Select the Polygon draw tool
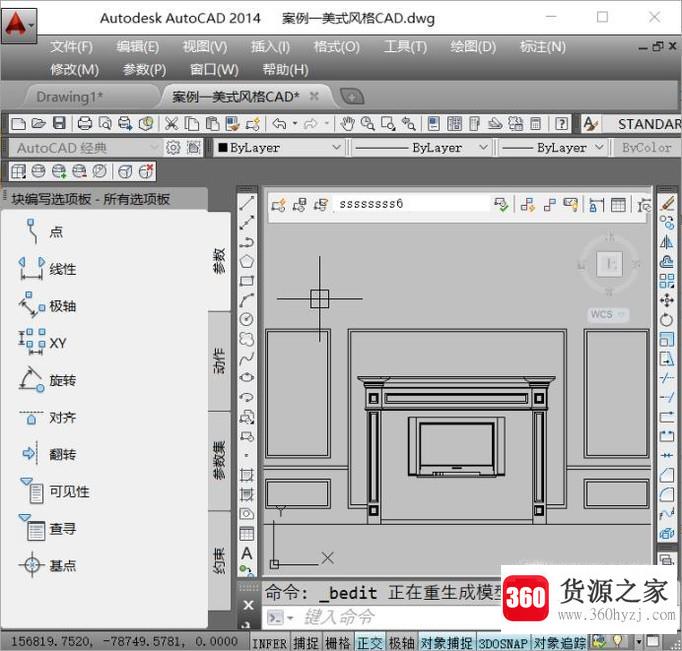This screenshot has width=682, height=651. [x=247, y=261]
